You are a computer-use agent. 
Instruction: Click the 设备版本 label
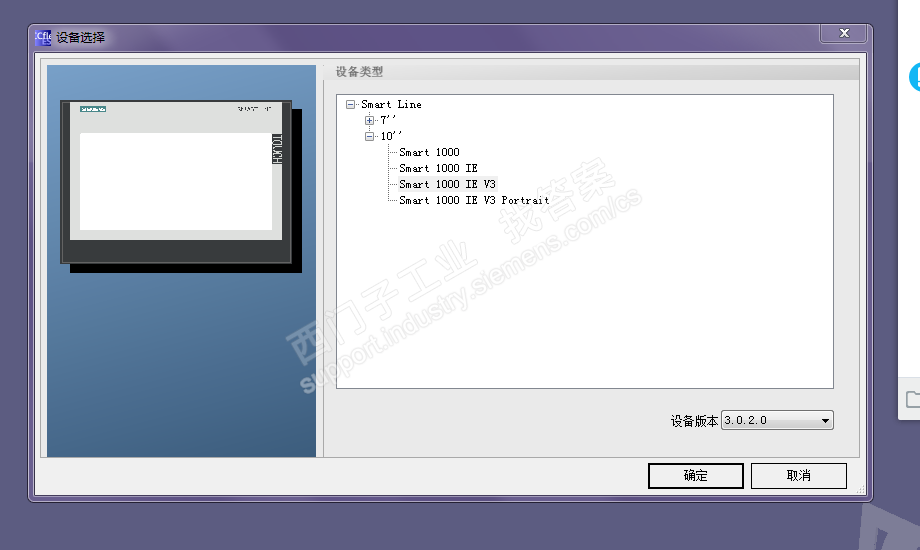tap(694, 421)
